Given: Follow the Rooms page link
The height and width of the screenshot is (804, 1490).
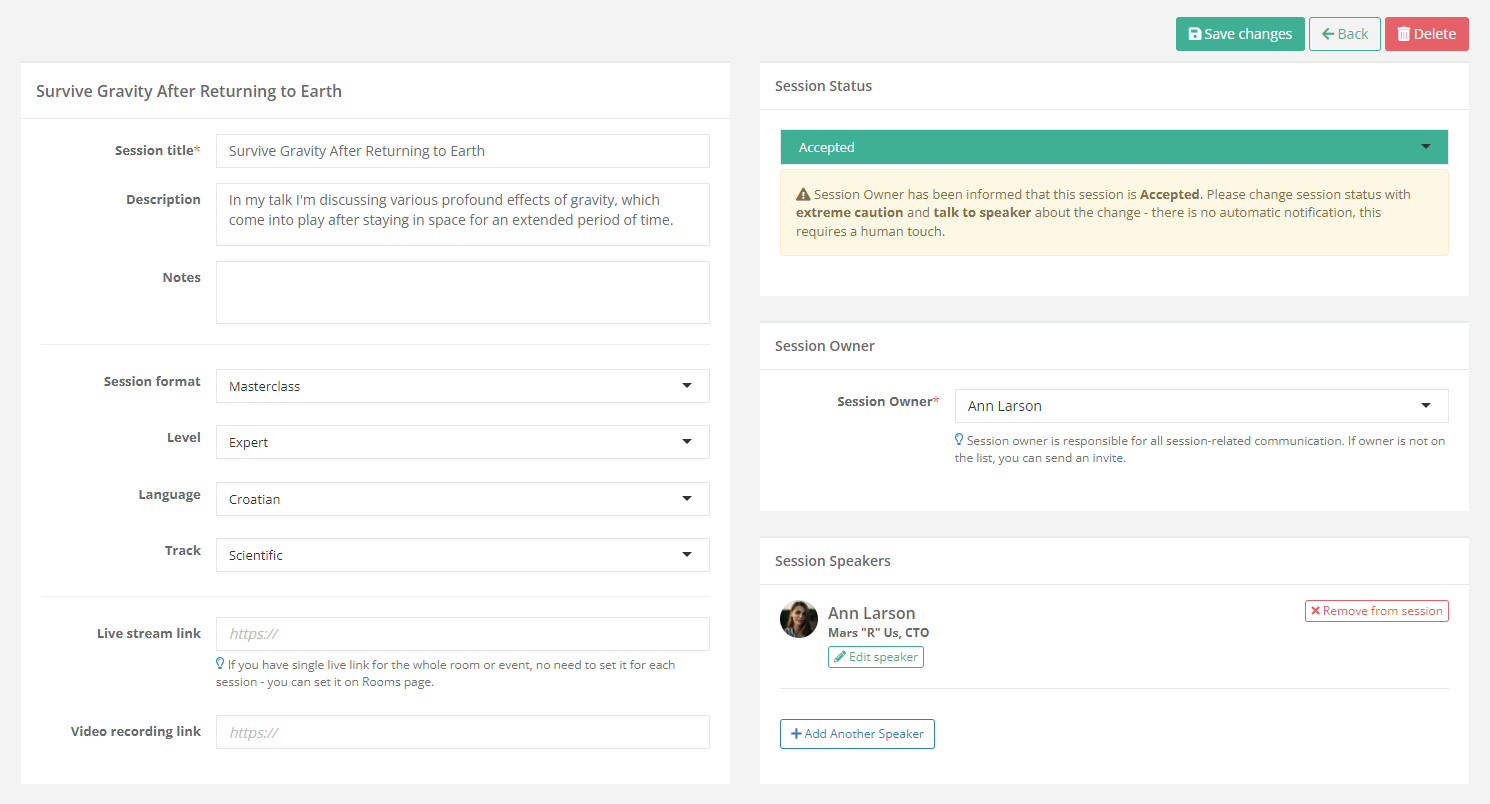Looking at the screenshot, I should 381,682.
